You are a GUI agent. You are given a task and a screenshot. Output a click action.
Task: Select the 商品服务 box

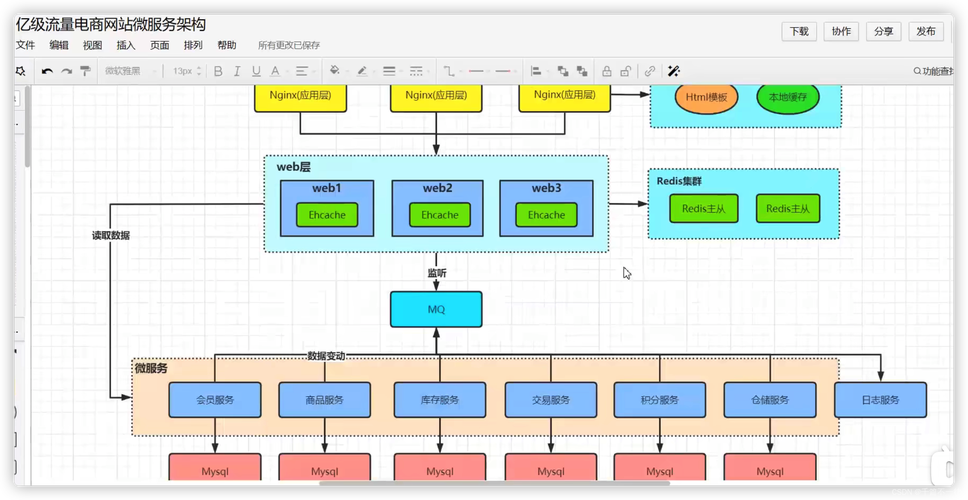click(x=325, y=400)
